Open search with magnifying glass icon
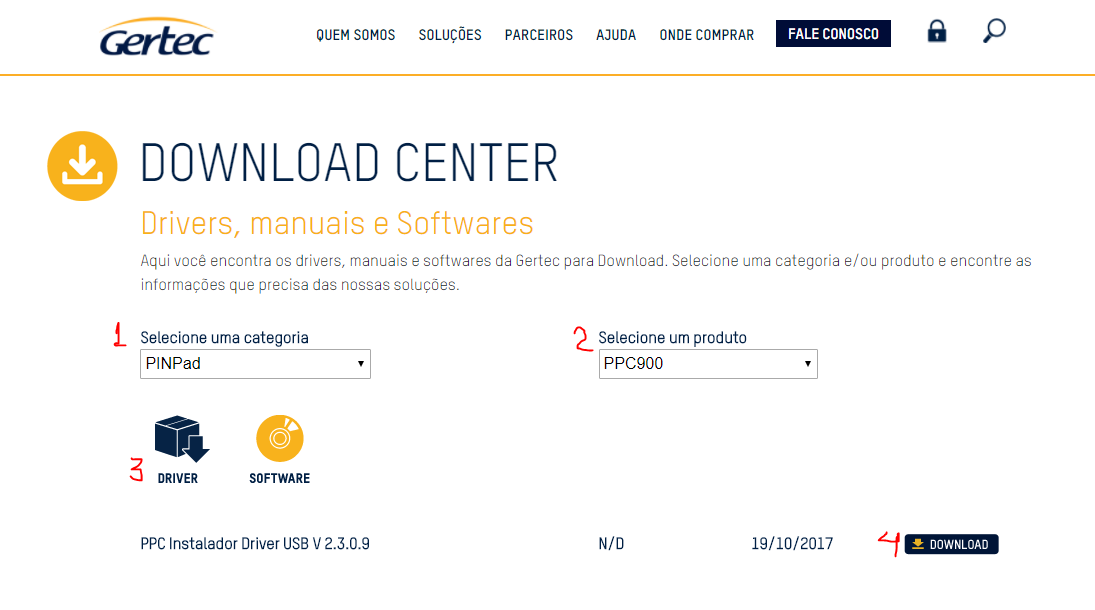The height and width of the screenshot is (610, 1095). (994, 31)
